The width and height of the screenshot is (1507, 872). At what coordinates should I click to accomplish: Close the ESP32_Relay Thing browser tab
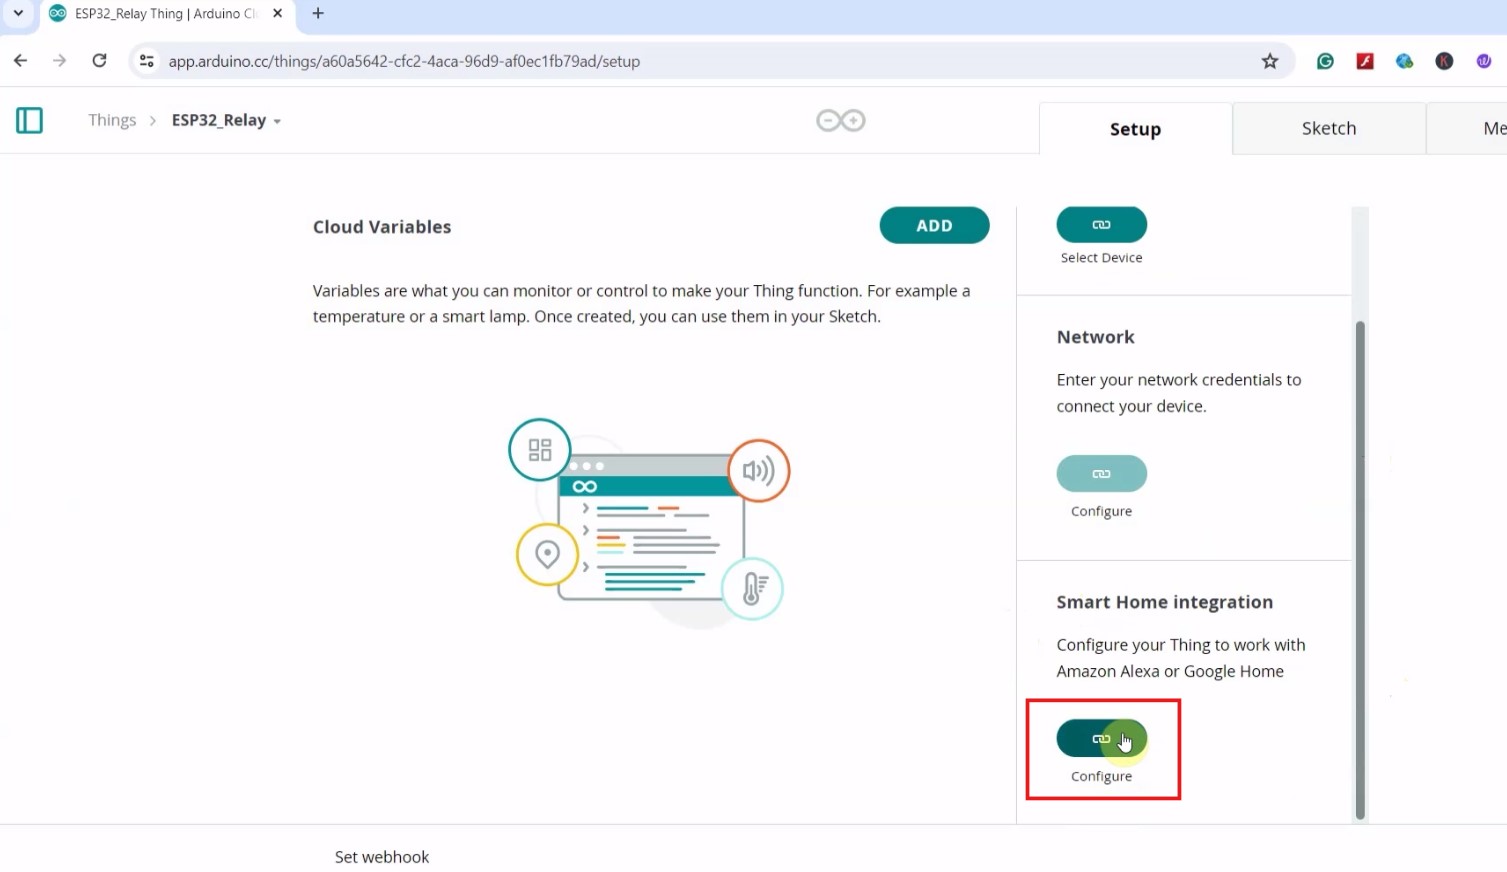coord(278,13)
